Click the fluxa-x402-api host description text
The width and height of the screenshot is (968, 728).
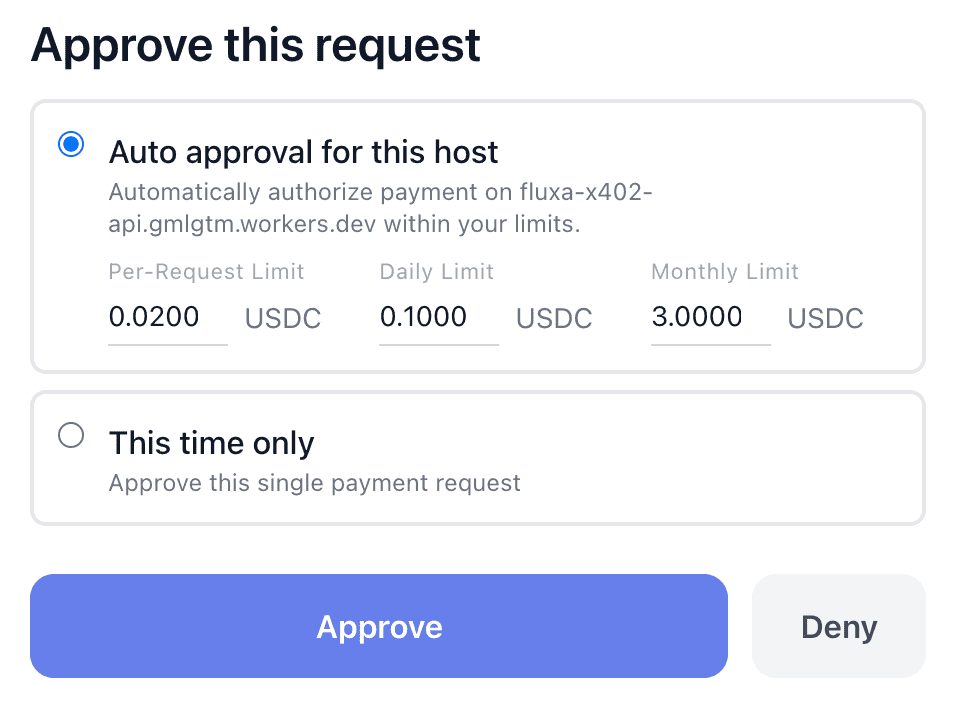380,207
